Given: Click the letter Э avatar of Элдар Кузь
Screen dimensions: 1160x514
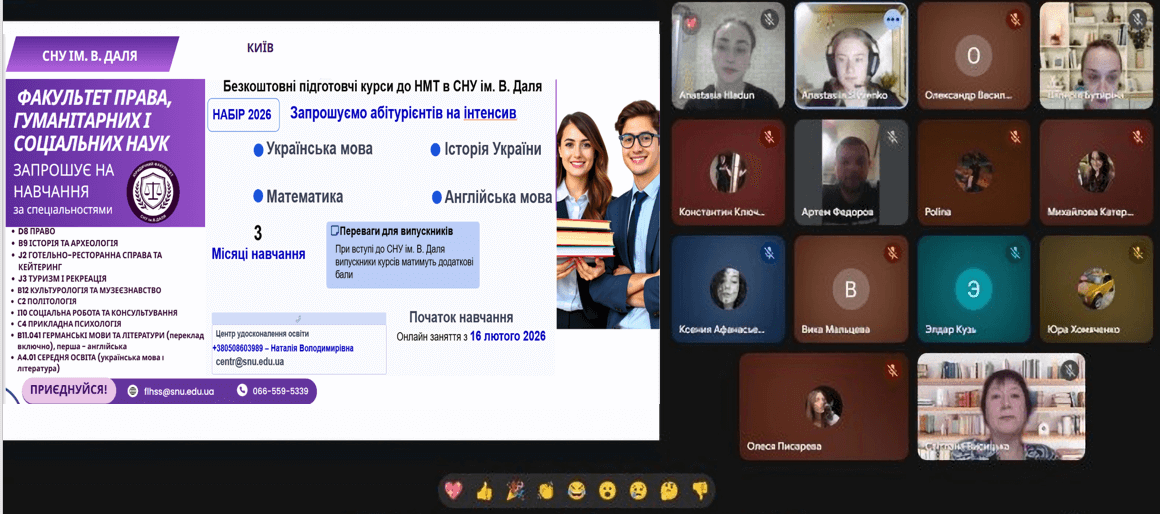Looking at the screenshot, I should point(974,289).
